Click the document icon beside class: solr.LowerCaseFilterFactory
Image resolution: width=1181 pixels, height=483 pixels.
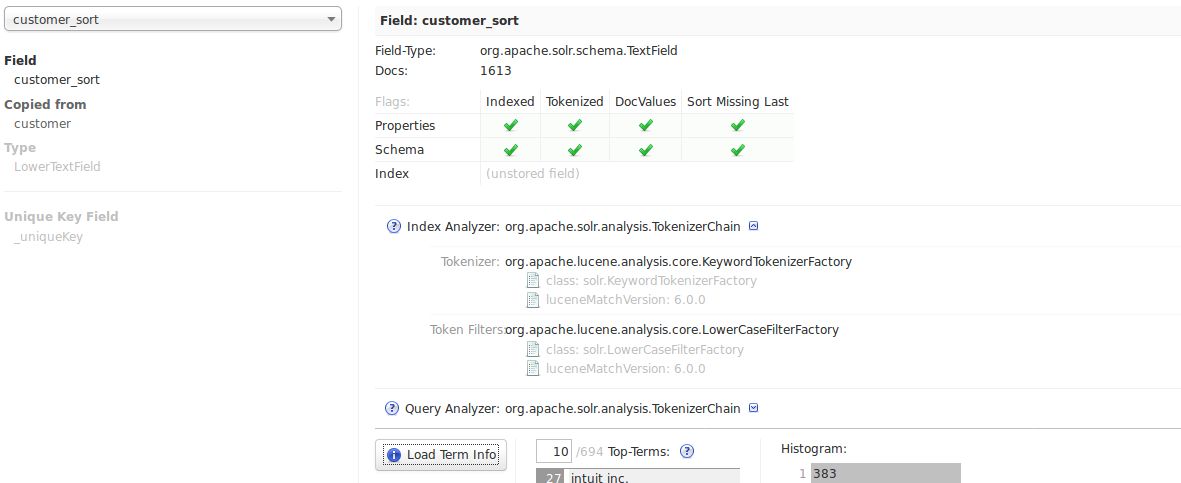click(x=533, y=350)
